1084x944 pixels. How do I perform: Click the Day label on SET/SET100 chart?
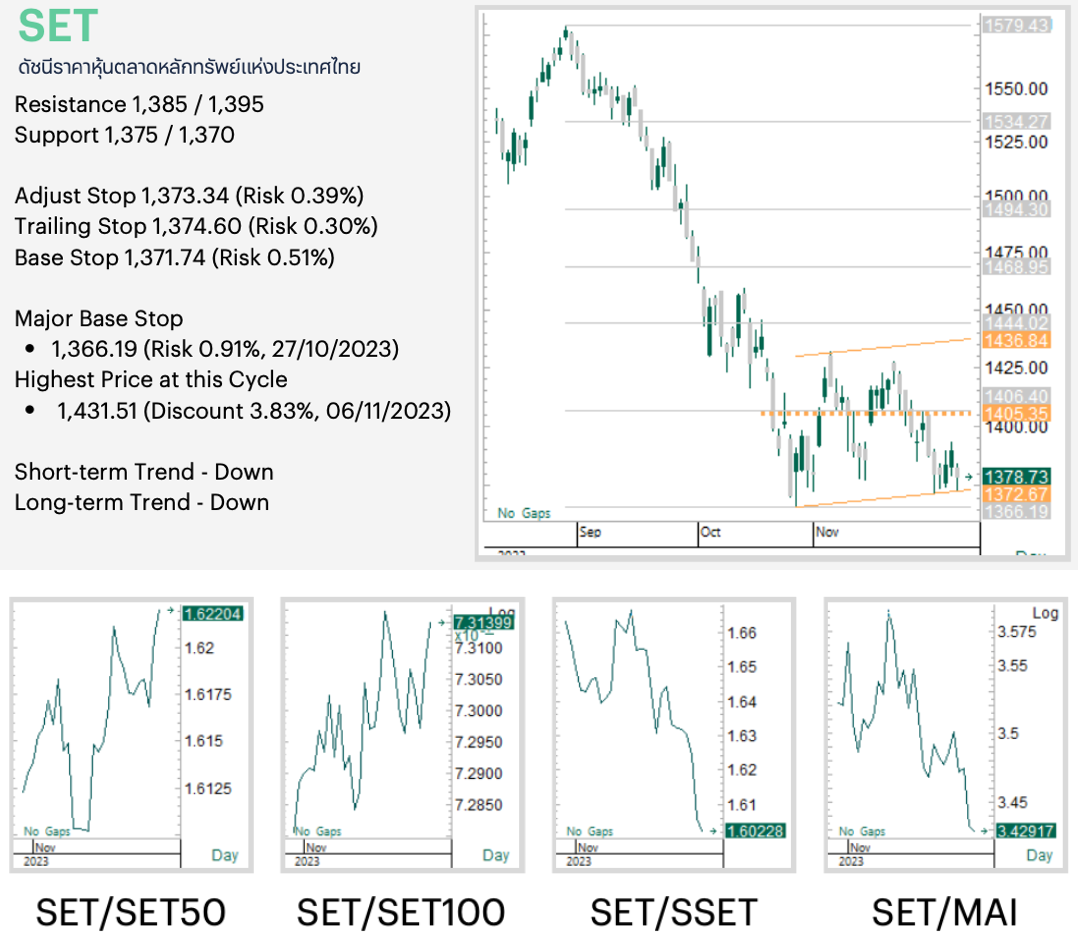(x=496, y=855)
